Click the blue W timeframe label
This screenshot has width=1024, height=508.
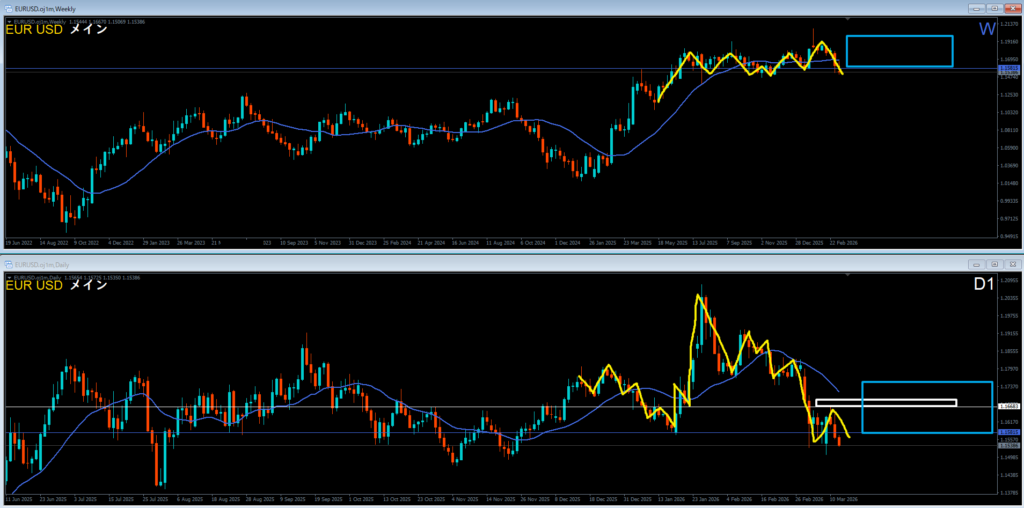[x=986, y=30]
